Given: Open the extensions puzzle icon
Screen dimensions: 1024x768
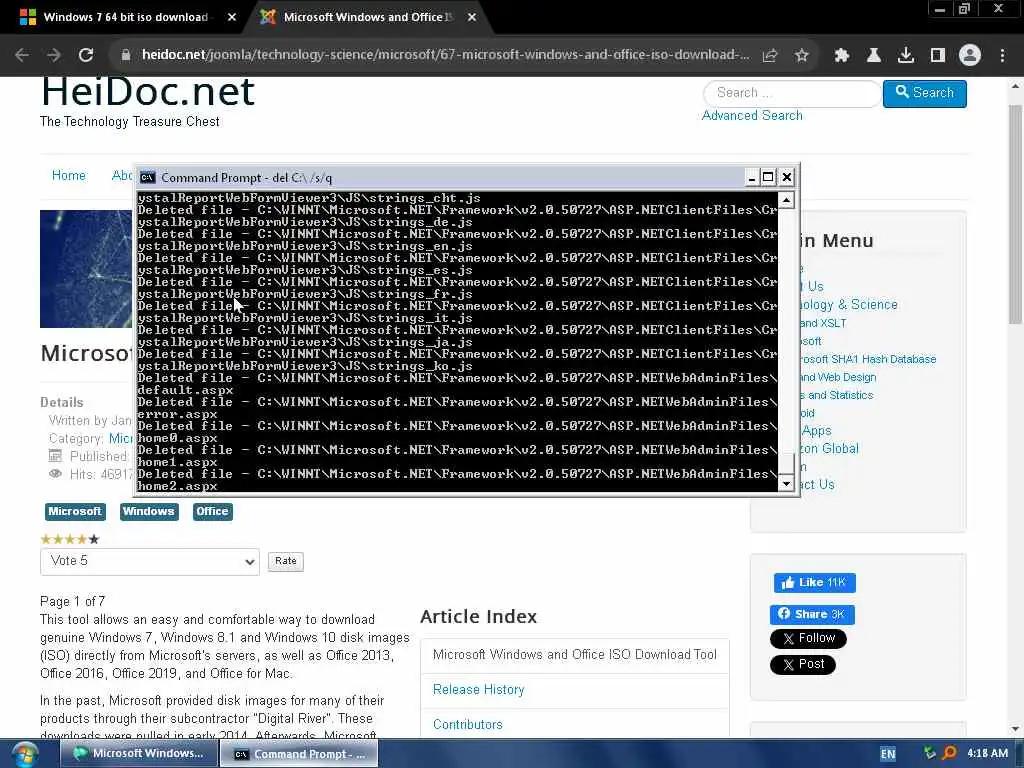Looking at the screenshot, I should tap(842, 56).
